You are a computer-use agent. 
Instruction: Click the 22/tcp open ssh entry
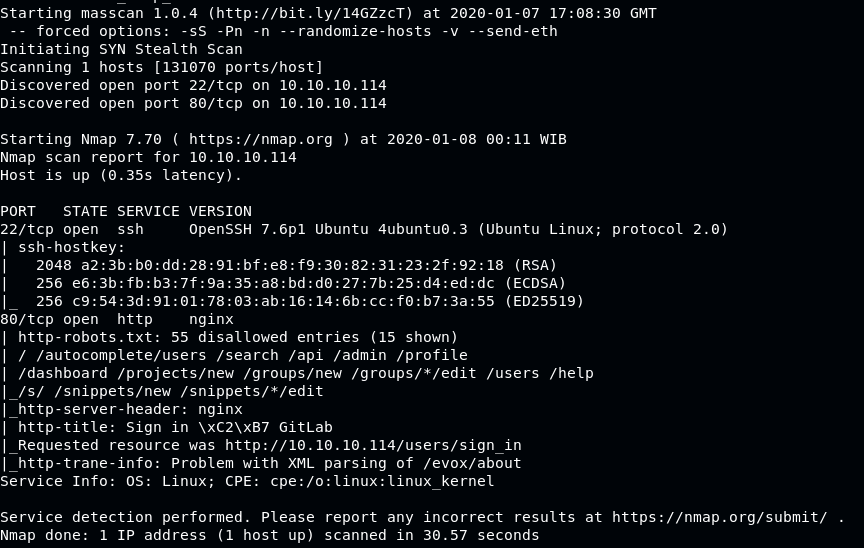pyautogui.click(x=72, y=229)
